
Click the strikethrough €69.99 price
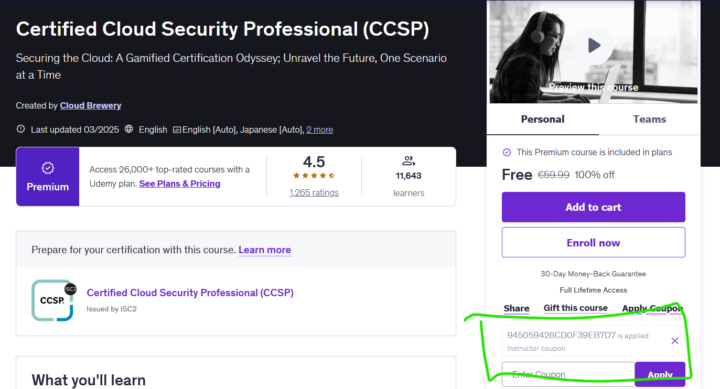(553, 175)
